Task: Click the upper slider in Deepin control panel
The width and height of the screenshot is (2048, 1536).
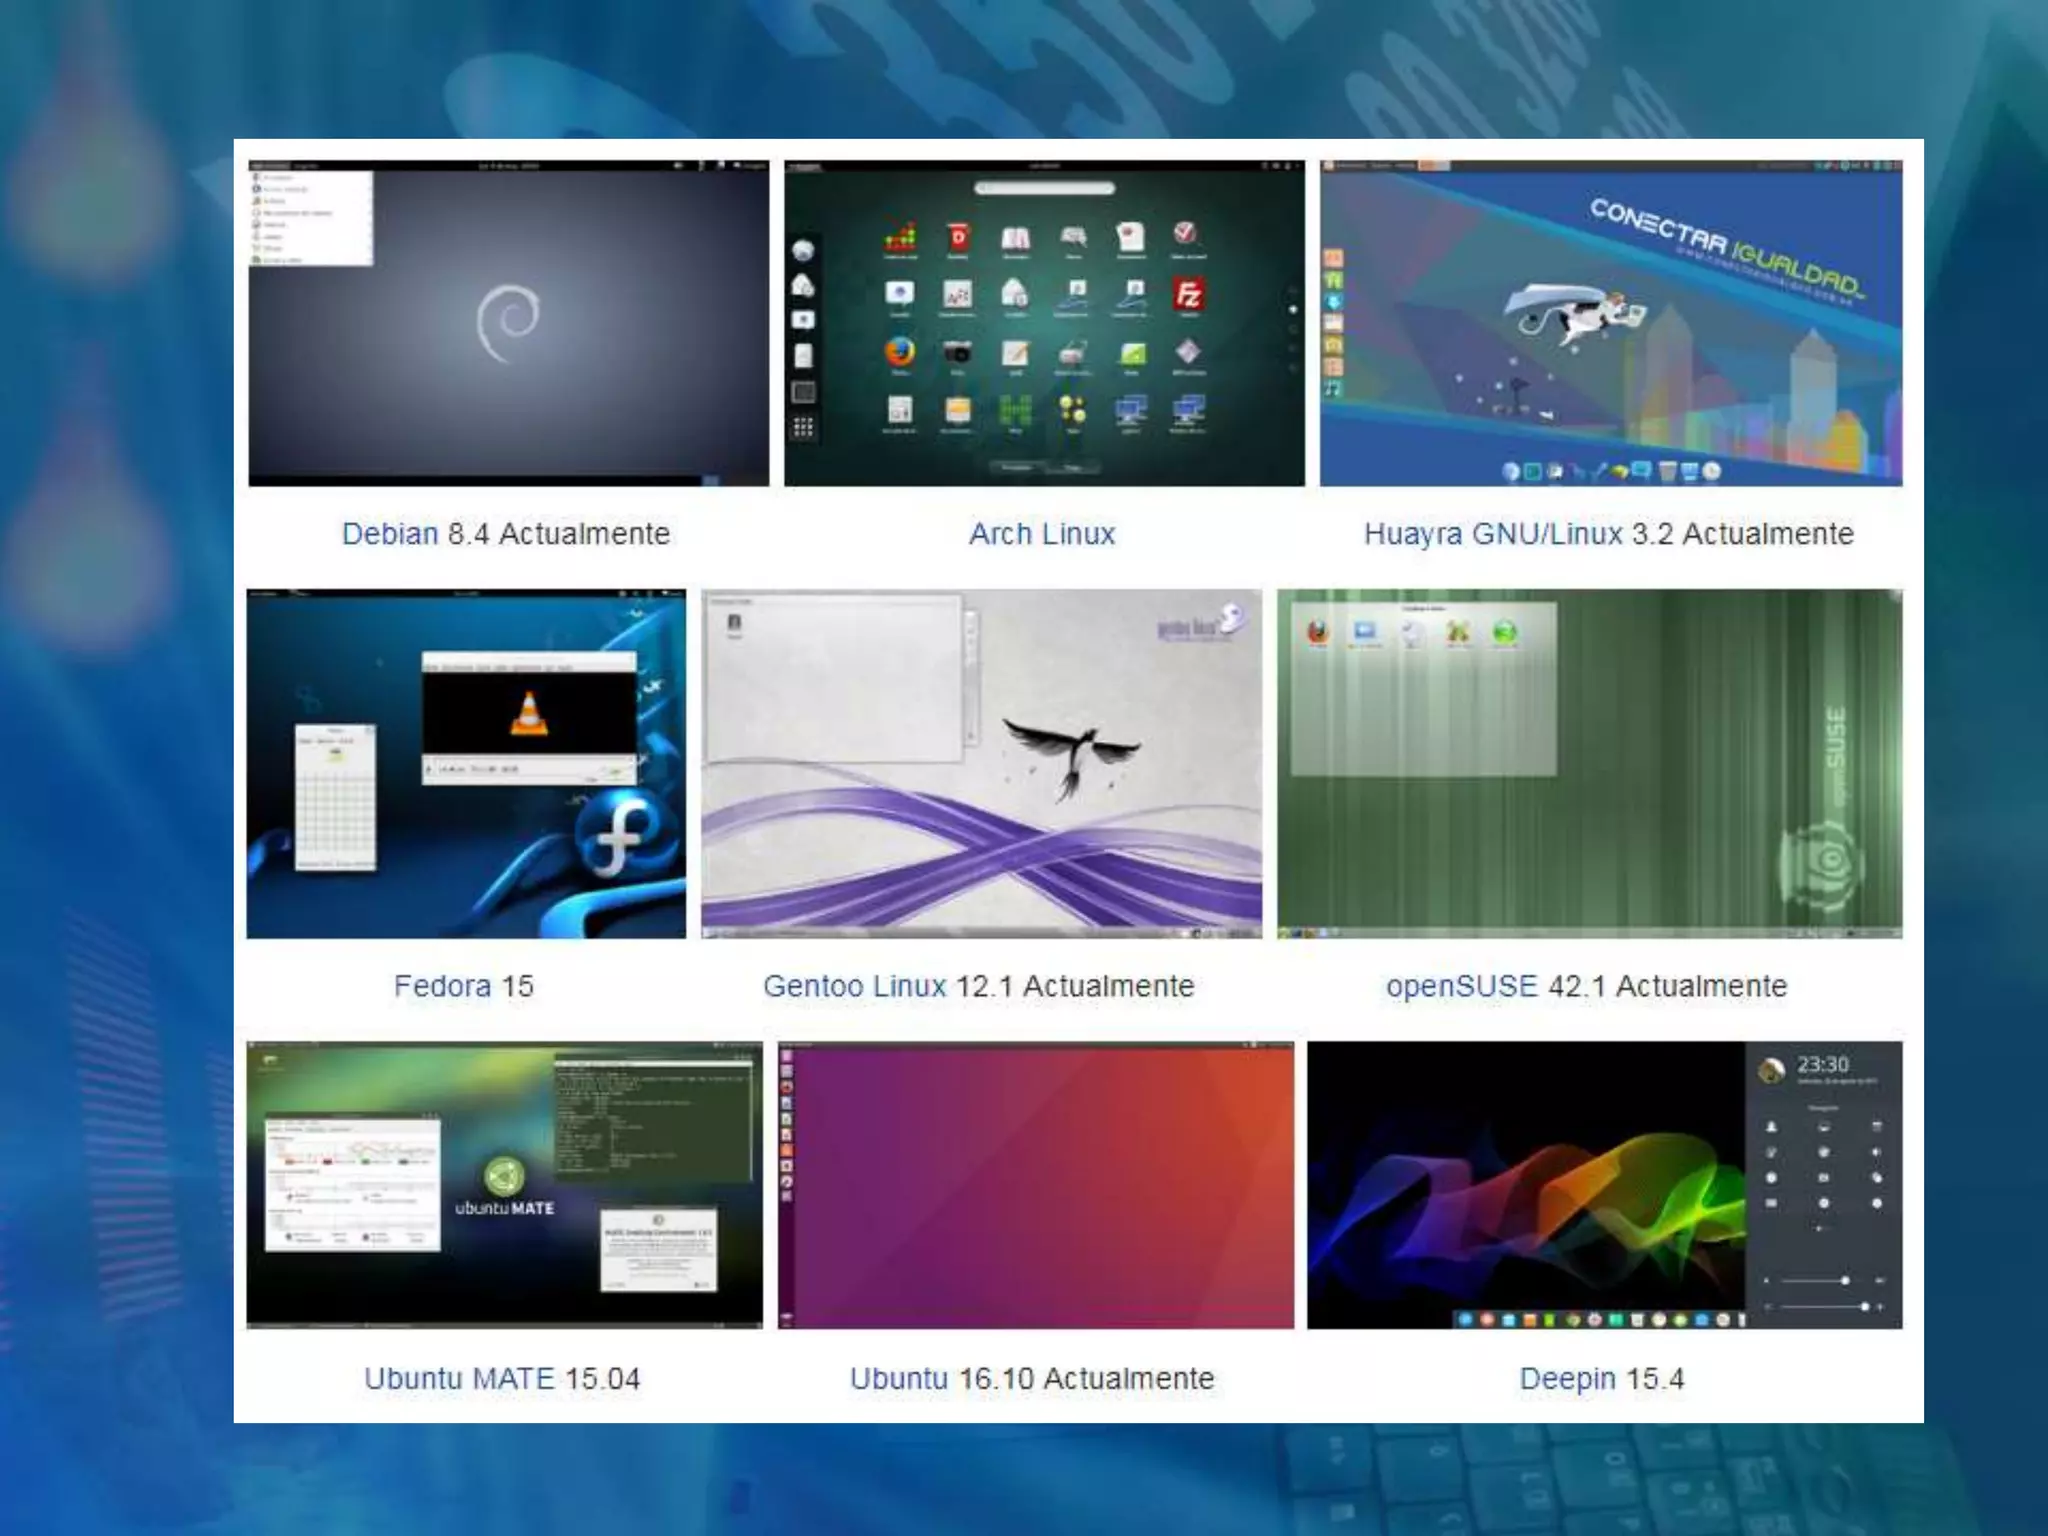Action: click(1815, 1280)
